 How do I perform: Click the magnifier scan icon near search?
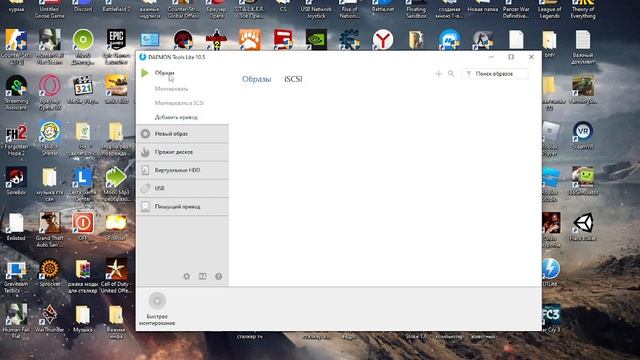451,74
